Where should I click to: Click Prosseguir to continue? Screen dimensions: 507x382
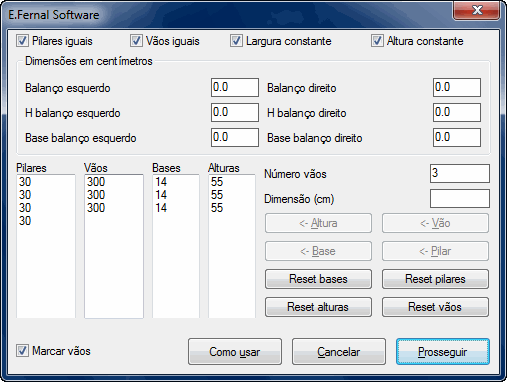tap(443, 352)
